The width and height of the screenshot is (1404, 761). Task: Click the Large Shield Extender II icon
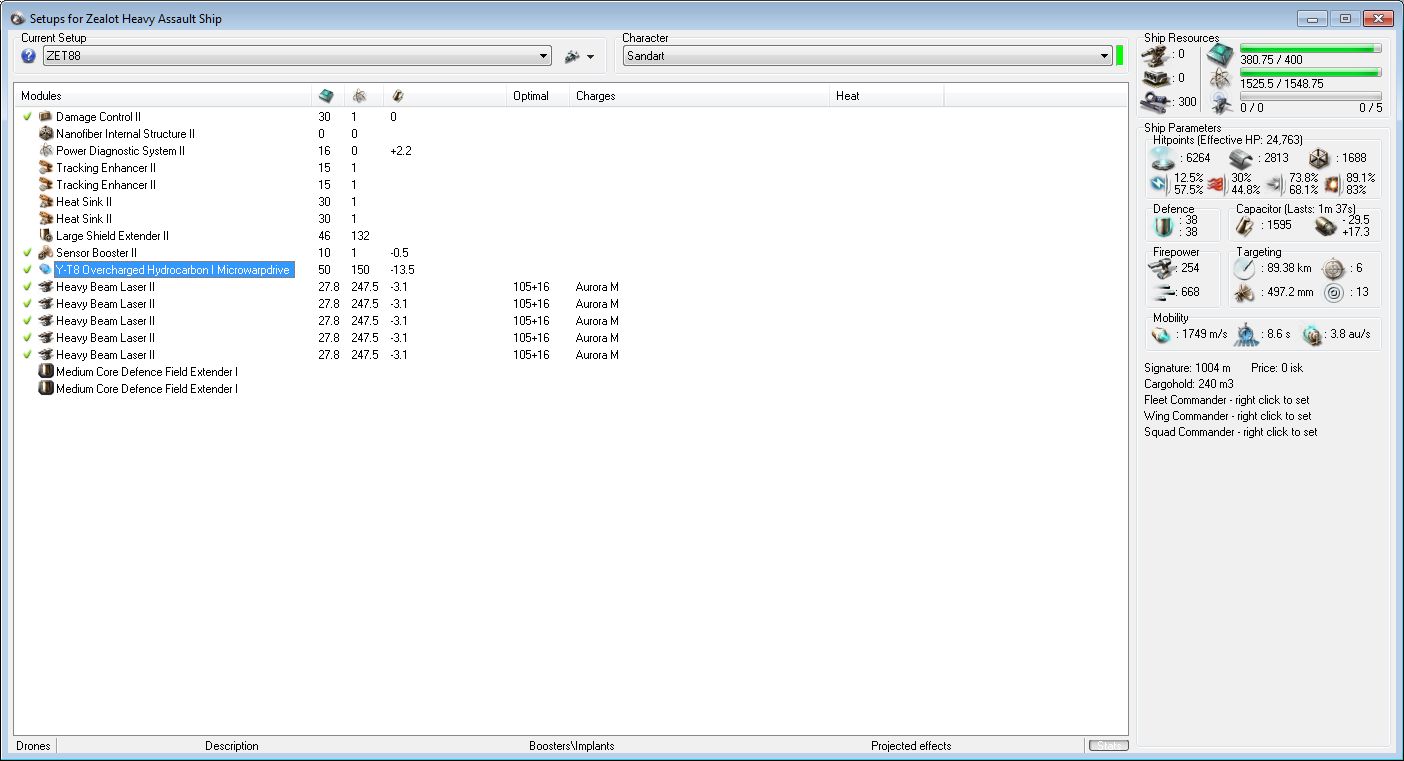pyautogui.click(x=45, y=236)
